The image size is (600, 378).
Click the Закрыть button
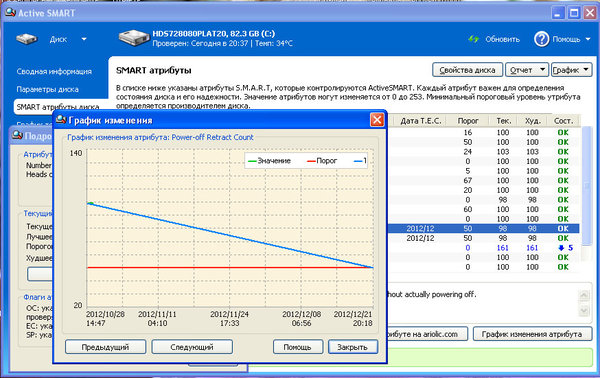click(352, 347)
